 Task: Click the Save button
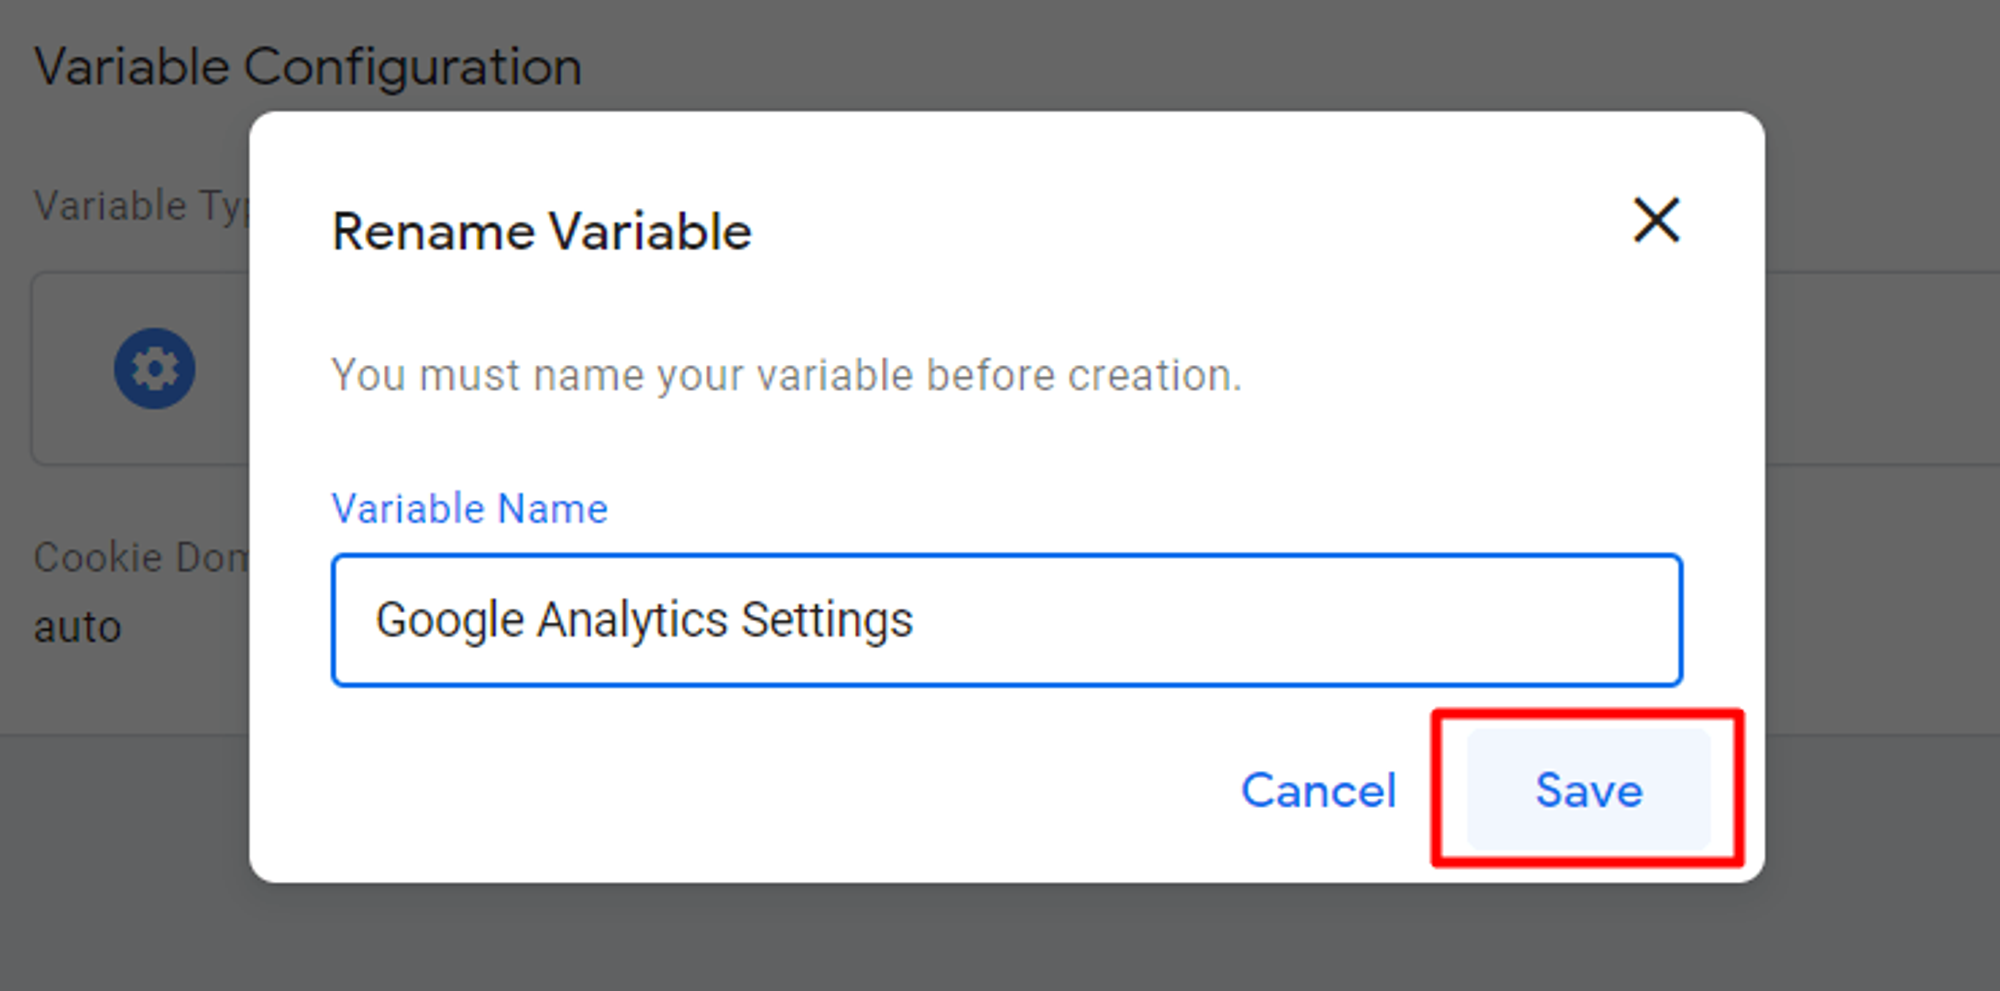(1588, 790)
